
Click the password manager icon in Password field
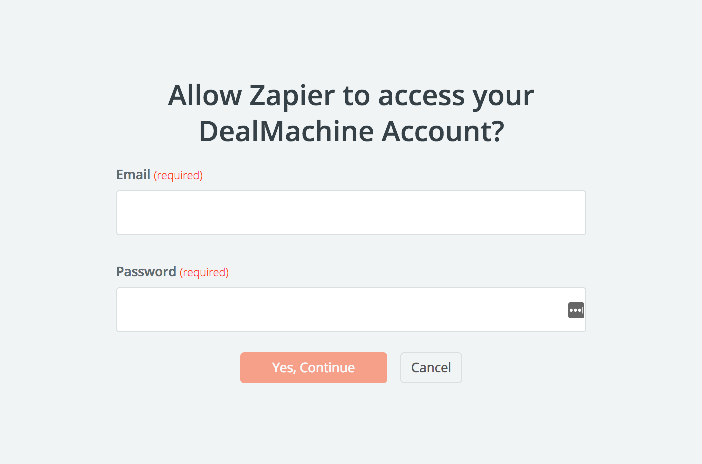coord(576,310)
